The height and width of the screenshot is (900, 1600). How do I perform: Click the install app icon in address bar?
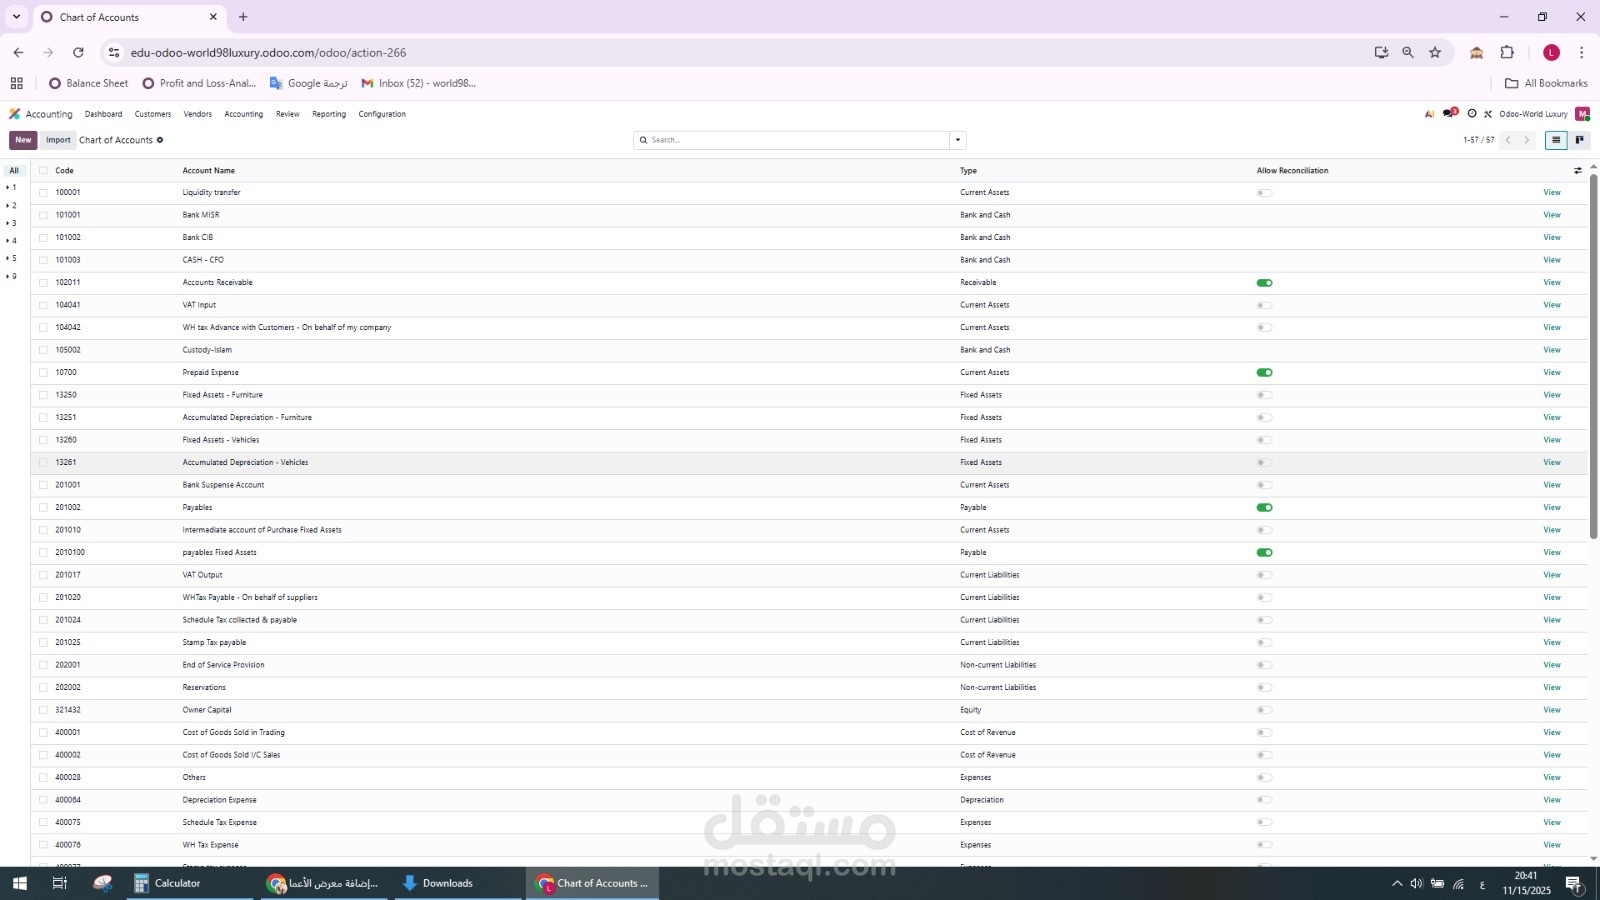click(x=1381, y=53)
